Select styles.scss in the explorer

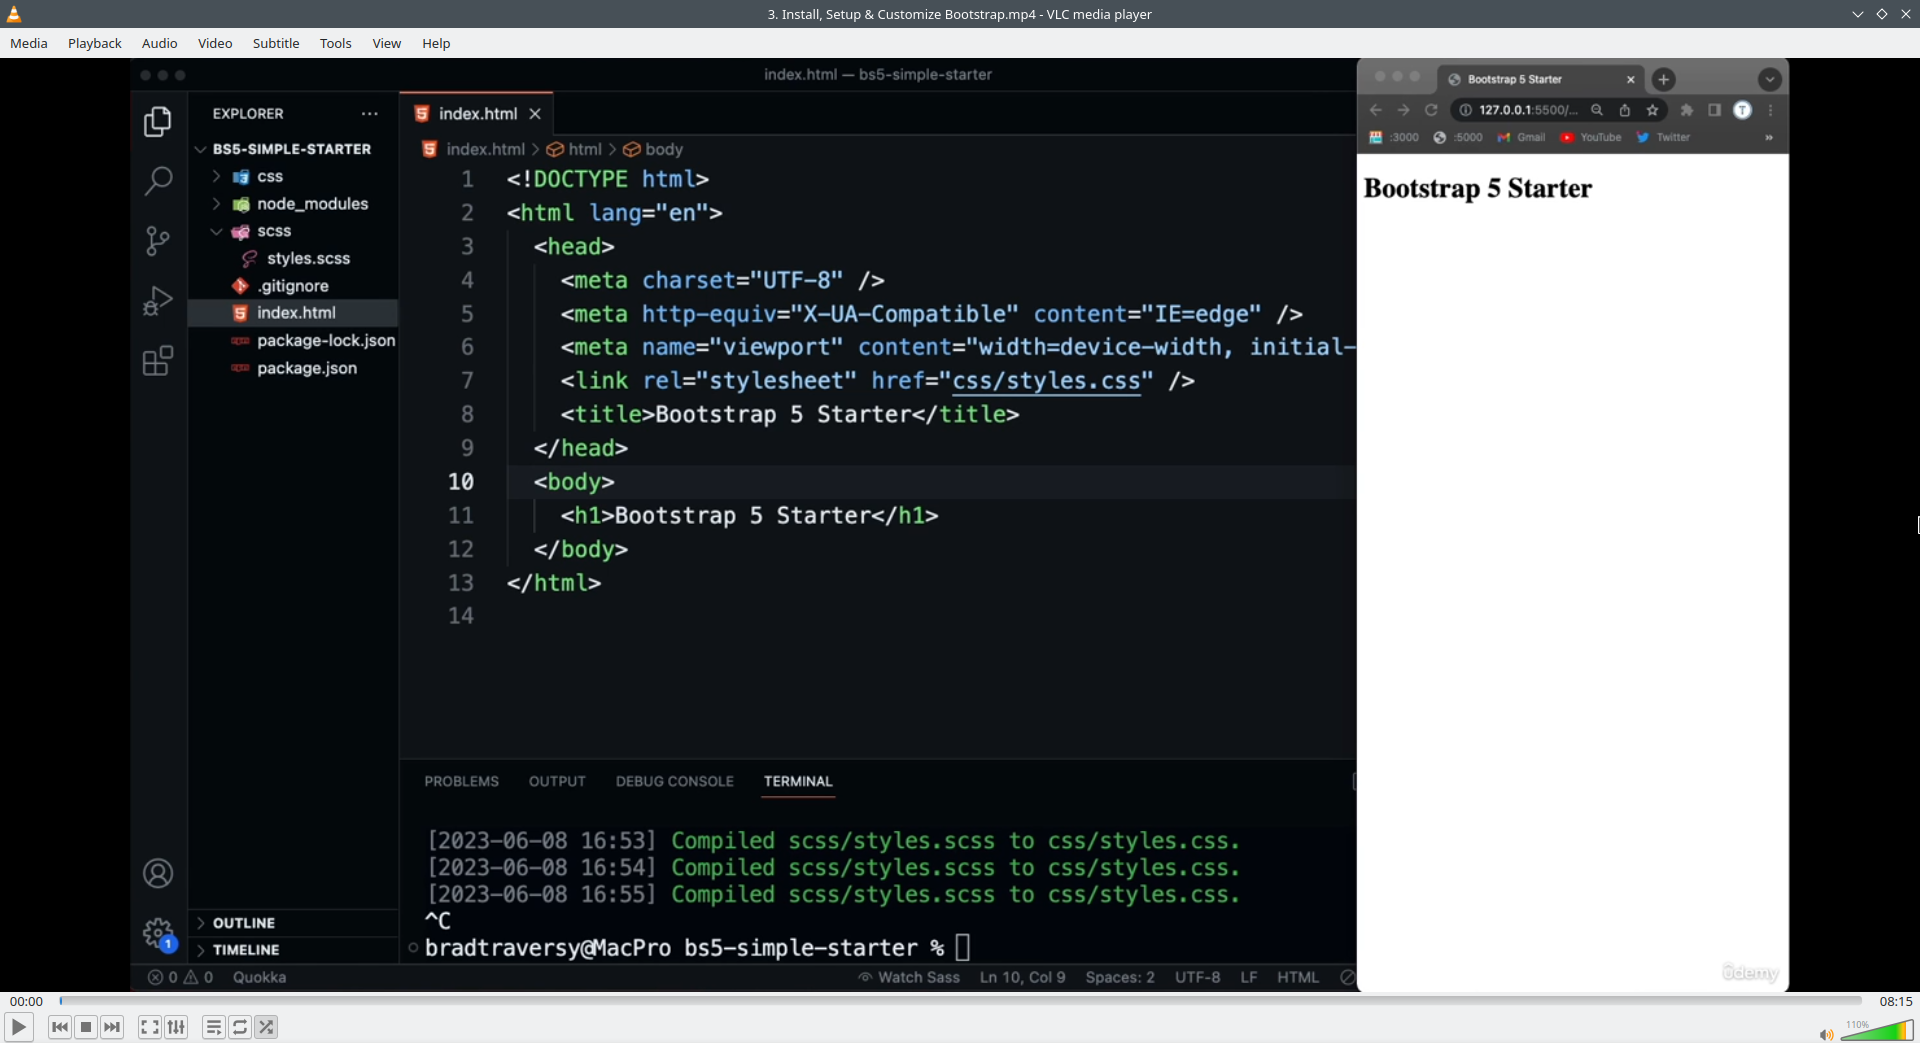pyautogui.click(x=293, y=258)
